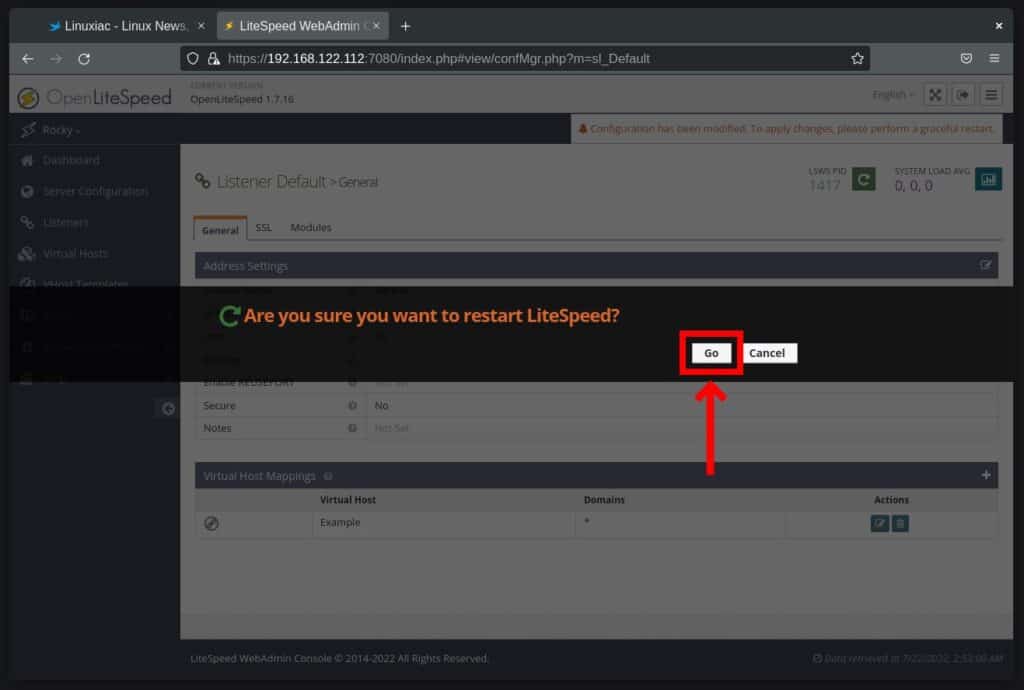This screenshot has width=1024, height=690.
Task: Open Listeners in the sidebar
Action: [x=65, y=223]
